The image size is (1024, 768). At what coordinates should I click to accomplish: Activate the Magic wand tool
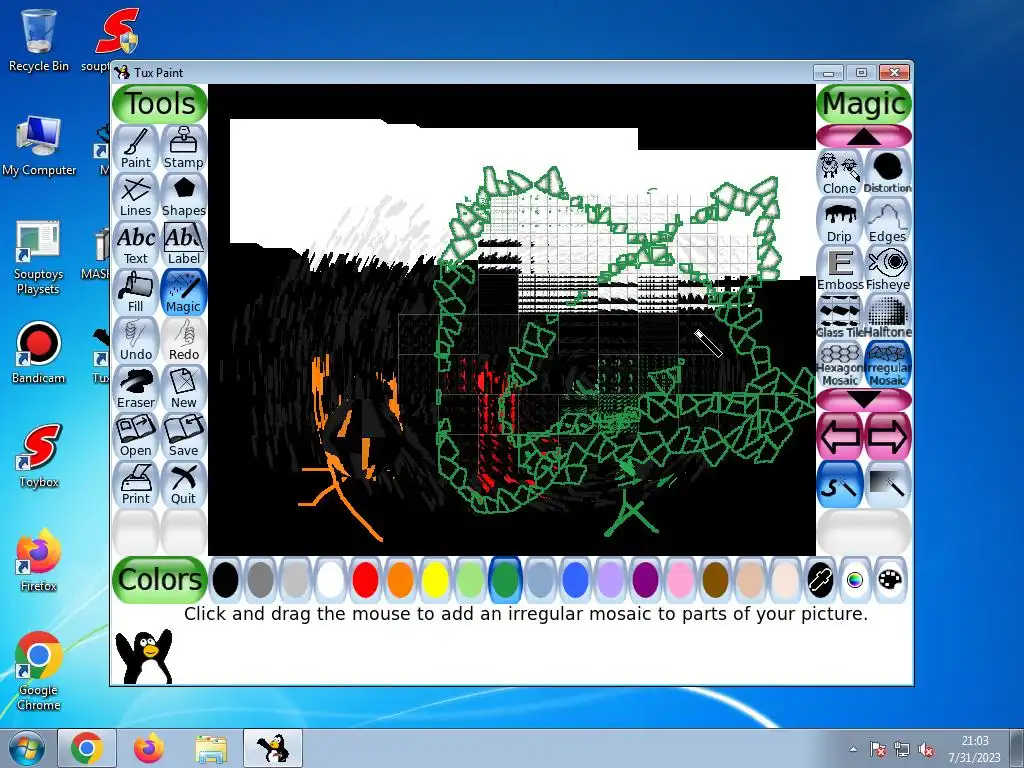click(184, 292)
